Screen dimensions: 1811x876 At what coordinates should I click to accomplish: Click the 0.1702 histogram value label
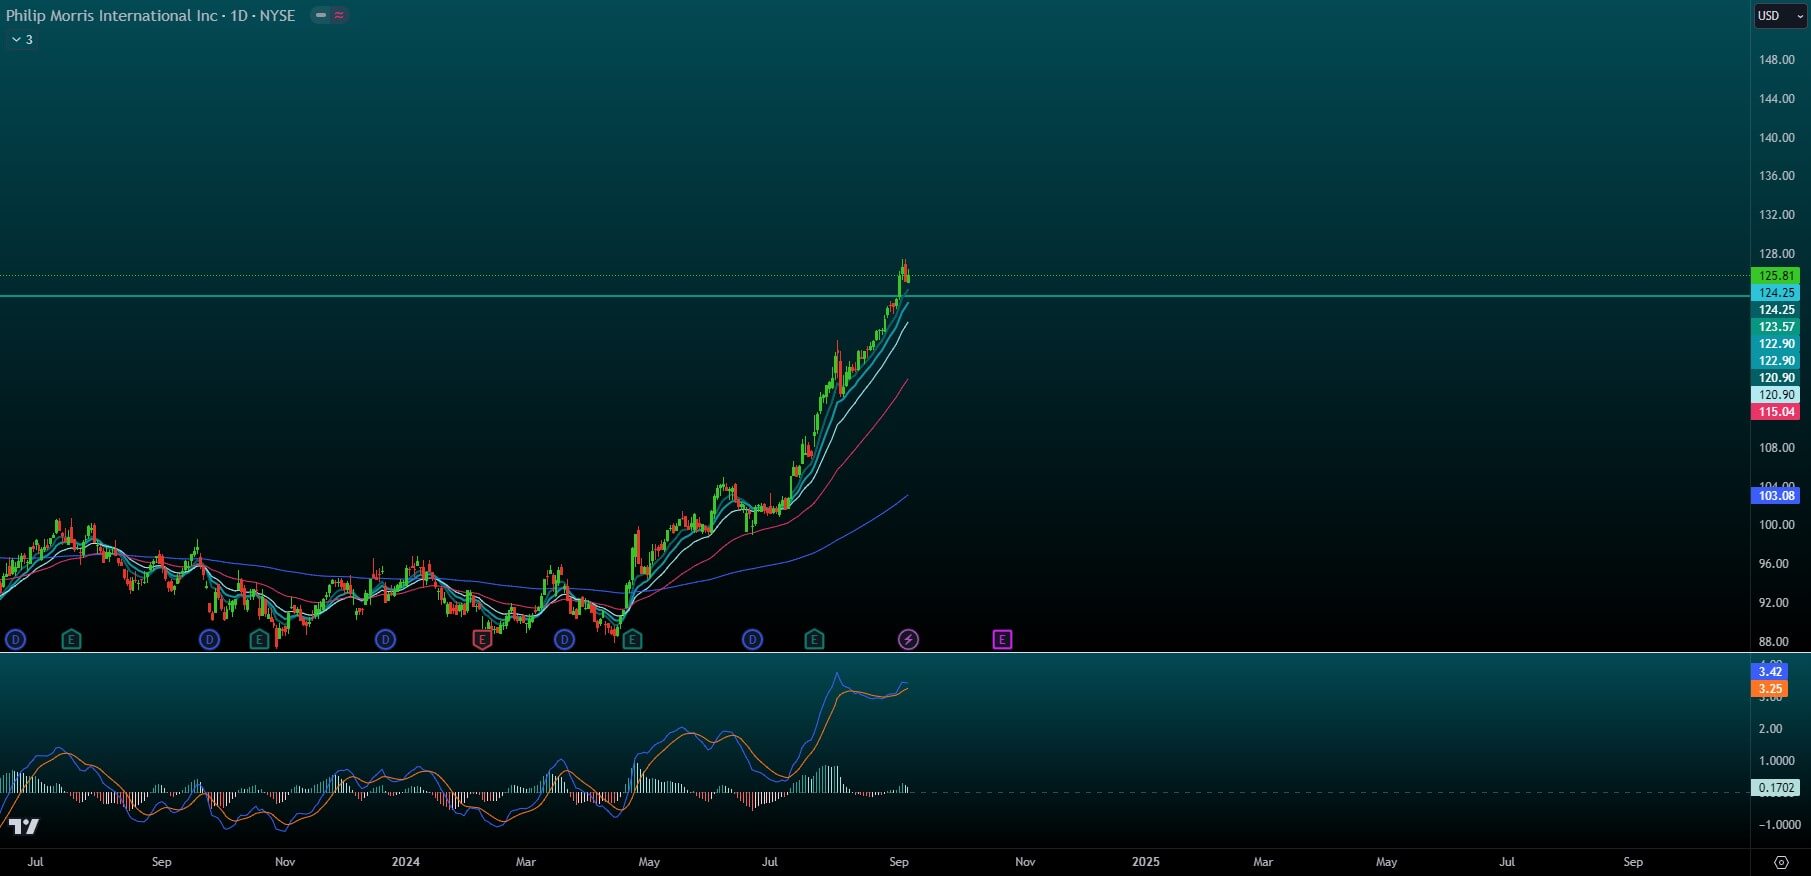[1776, 788]
